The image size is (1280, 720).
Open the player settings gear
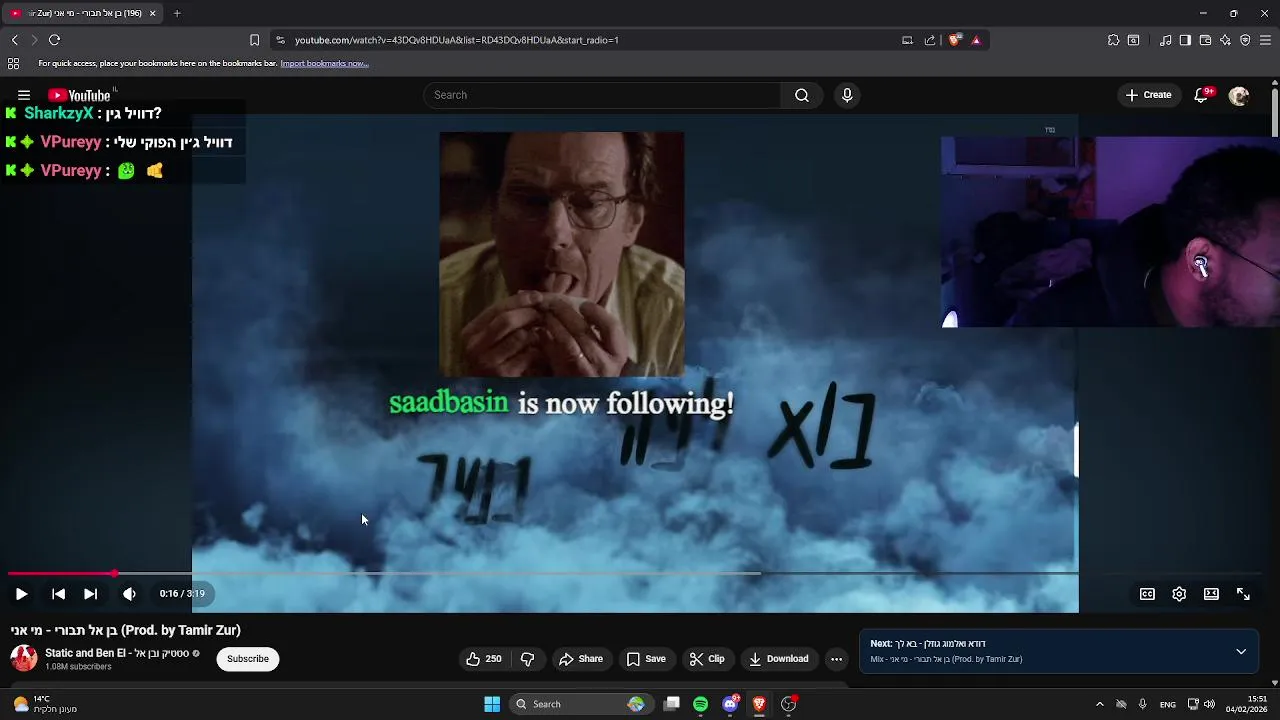pyautogui.click(x=1179, y=594)
